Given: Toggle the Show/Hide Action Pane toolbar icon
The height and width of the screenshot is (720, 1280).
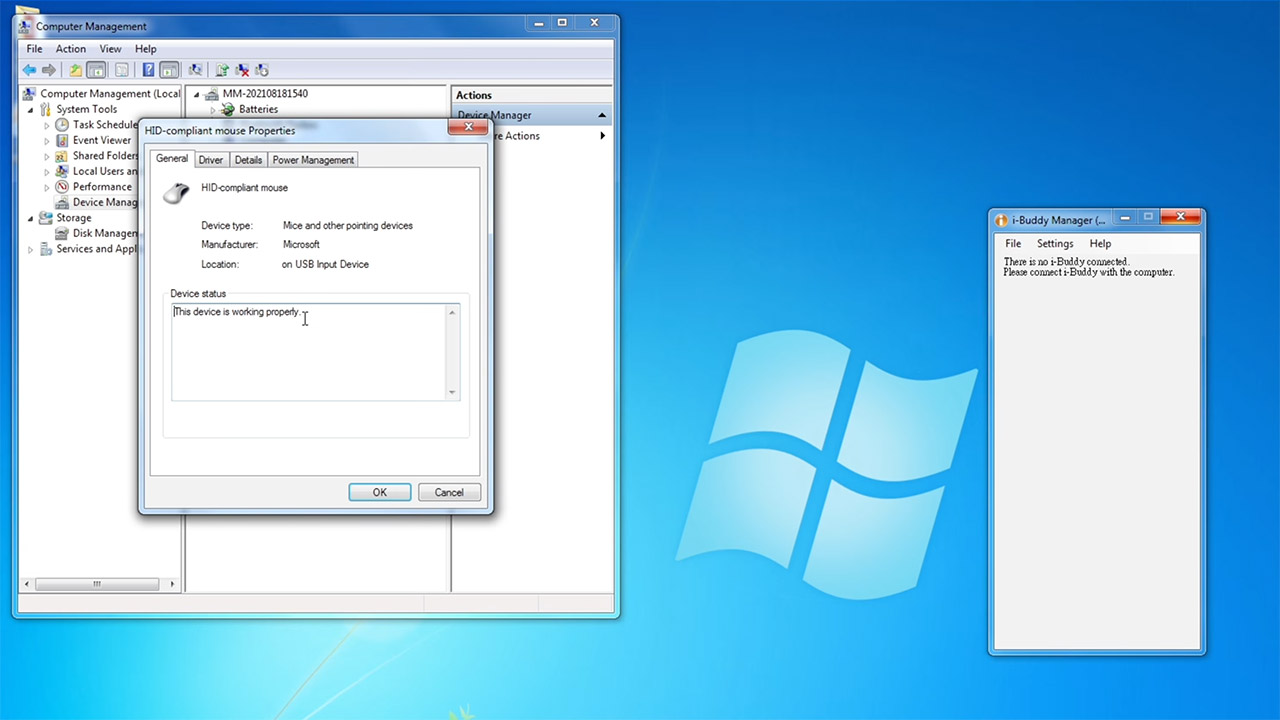Looking at the screenshot, I should pyautogui.click(x=169, y=70).
